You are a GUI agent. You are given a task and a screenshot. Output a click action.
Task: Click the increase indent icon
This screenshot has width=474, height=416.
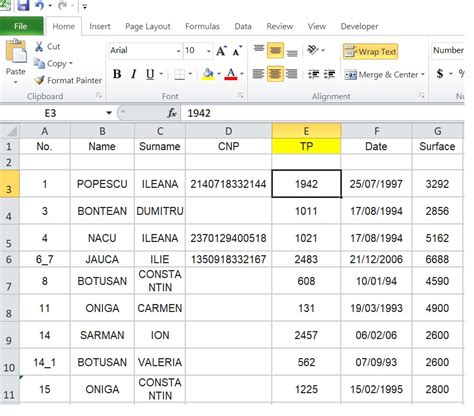(x=329, y=74)
